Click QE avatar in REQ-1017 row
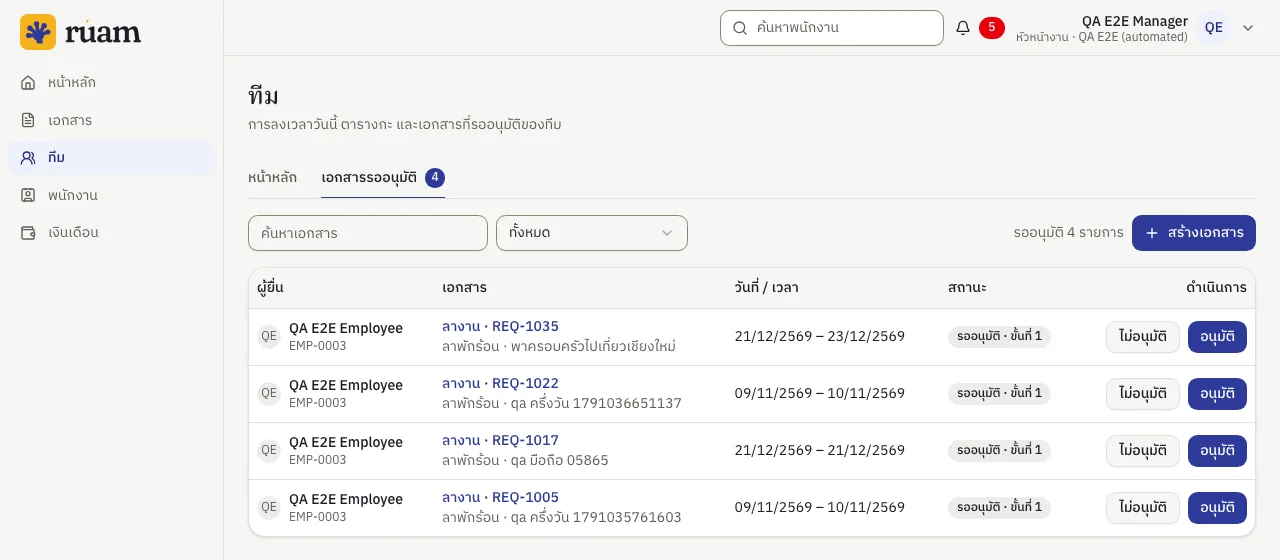 (x=269, y=450)
